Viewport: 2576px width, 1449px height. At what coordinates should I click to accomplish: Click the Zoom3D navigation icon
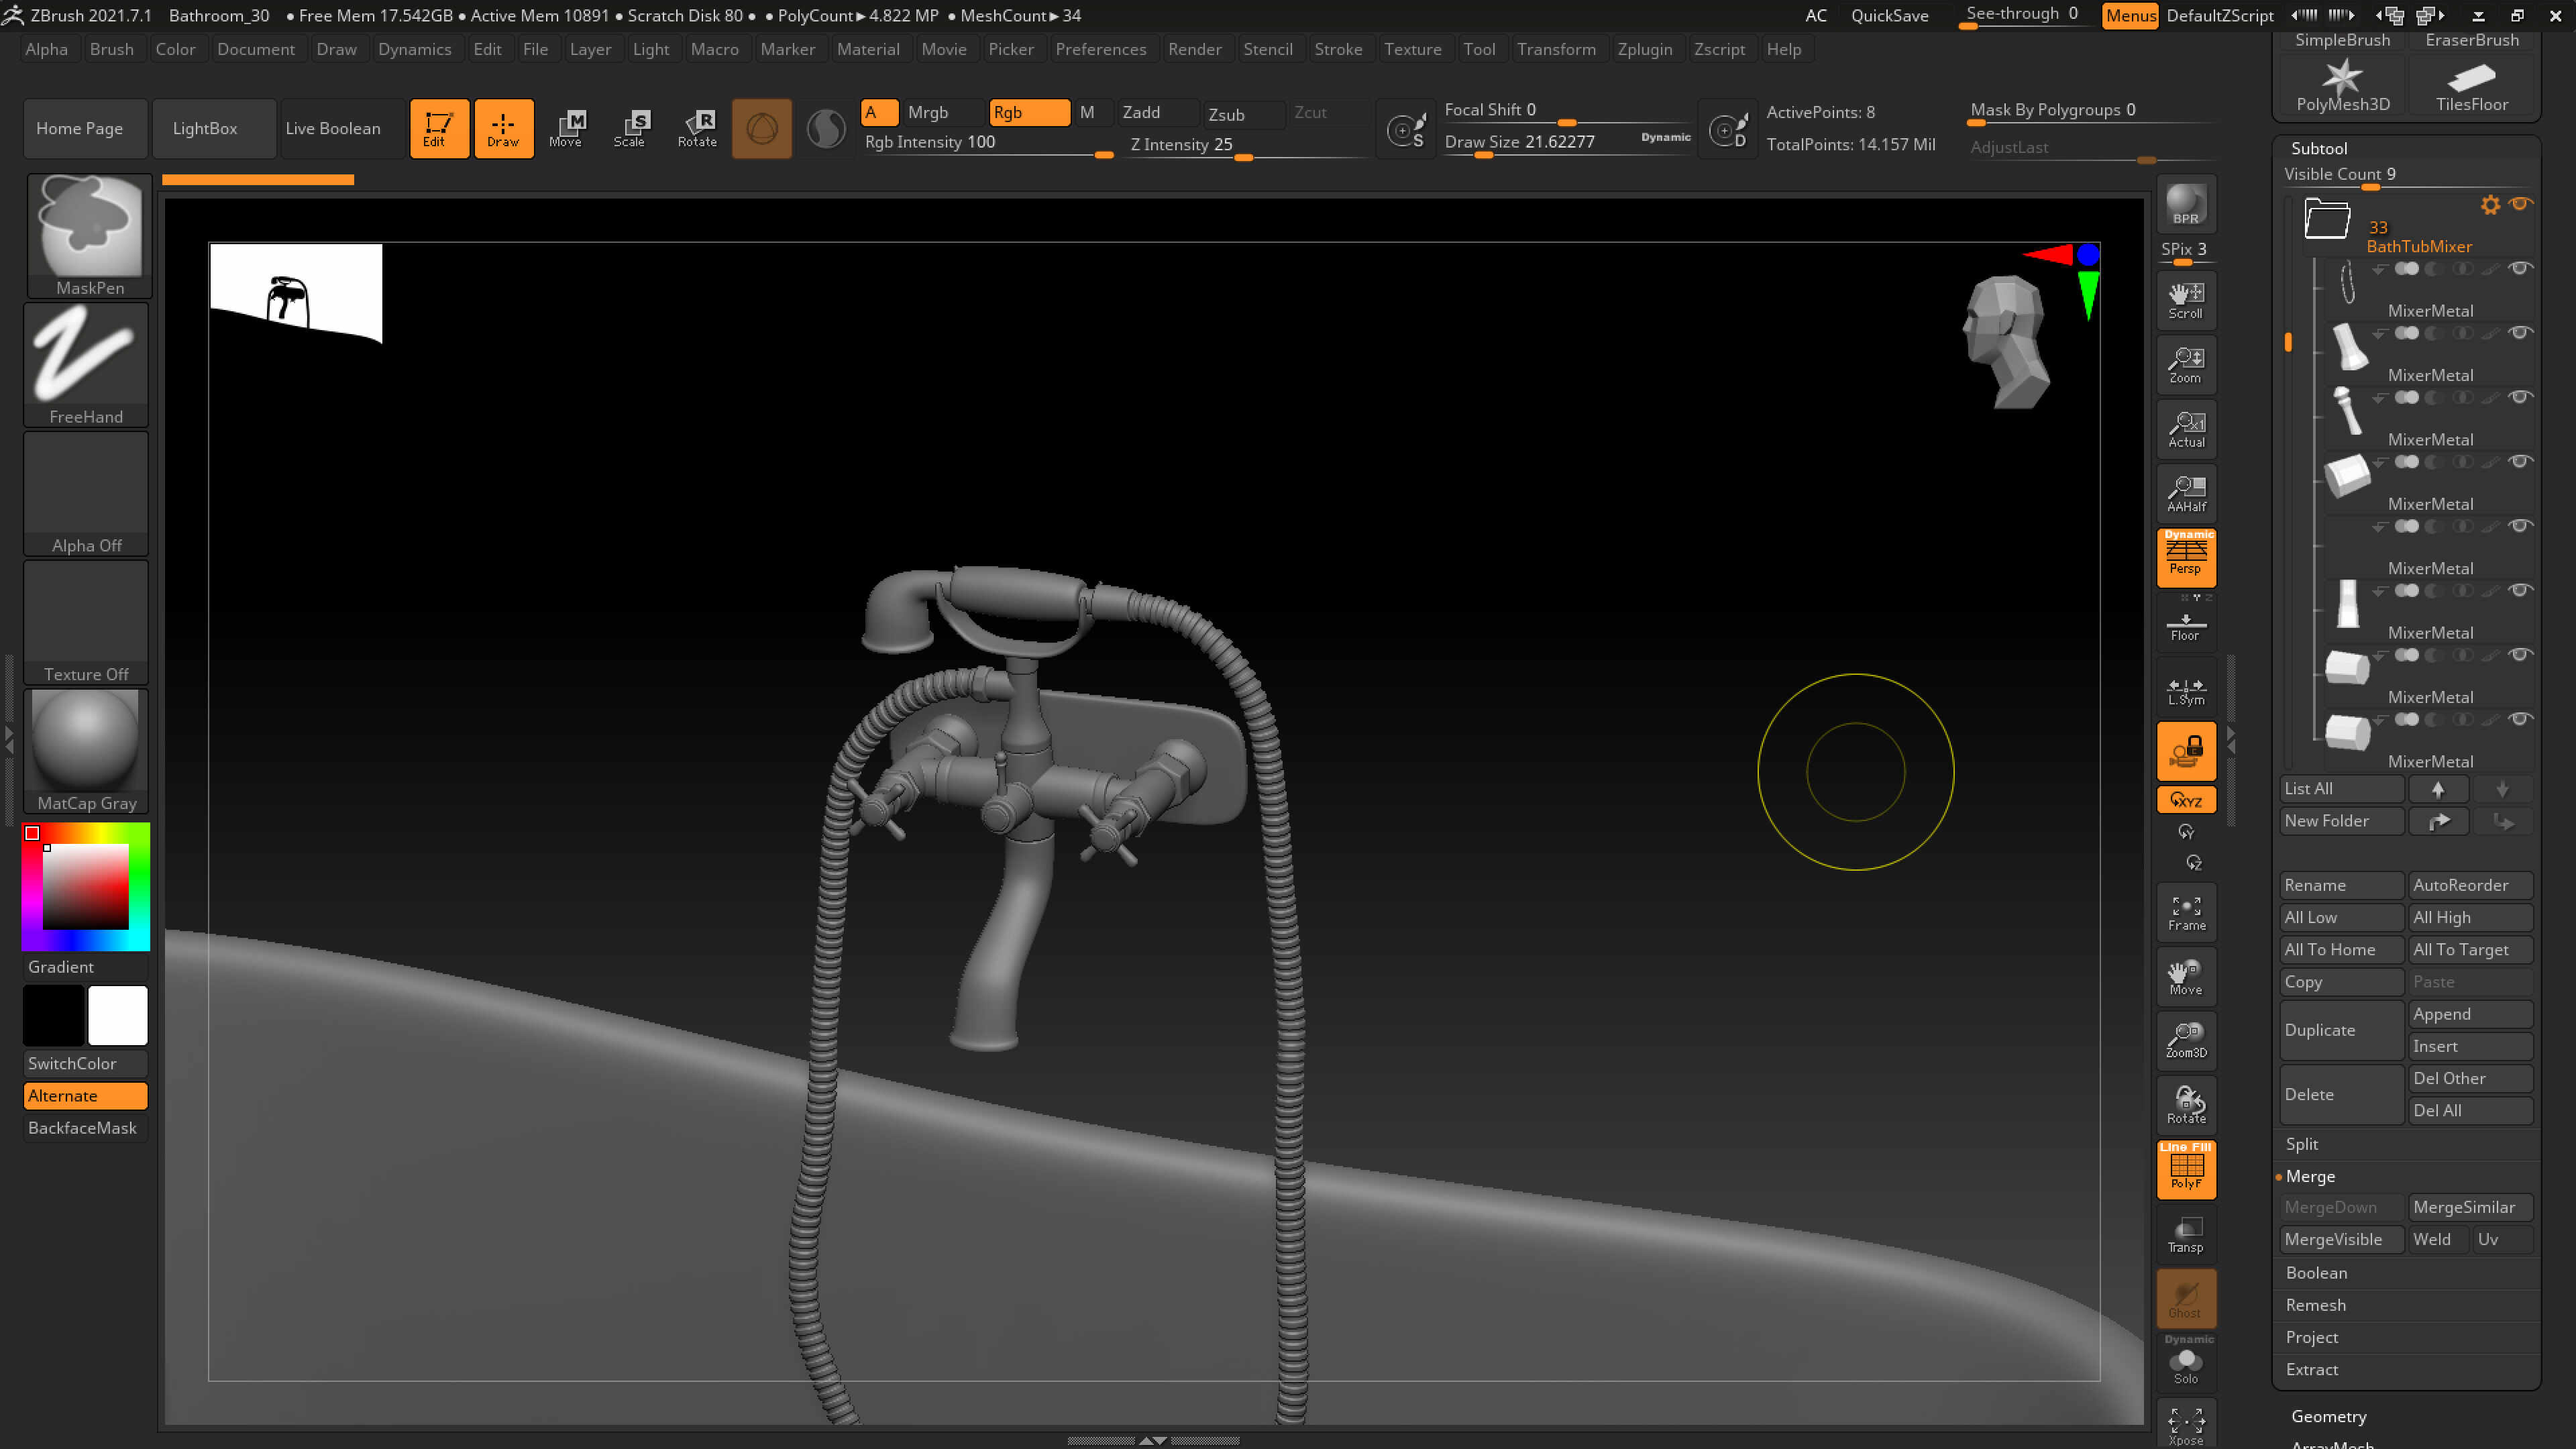2186,1040
